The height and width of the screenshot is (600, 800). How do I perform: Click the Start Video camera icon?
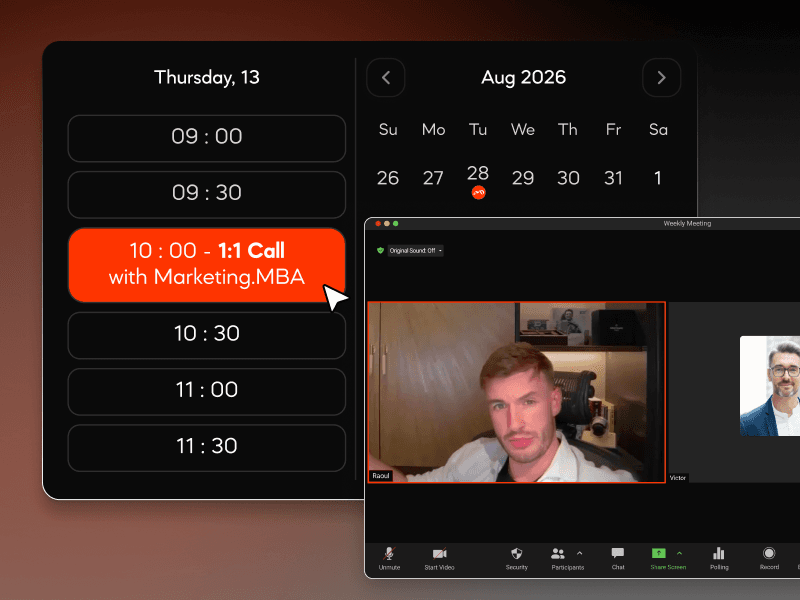pos(439,554)
